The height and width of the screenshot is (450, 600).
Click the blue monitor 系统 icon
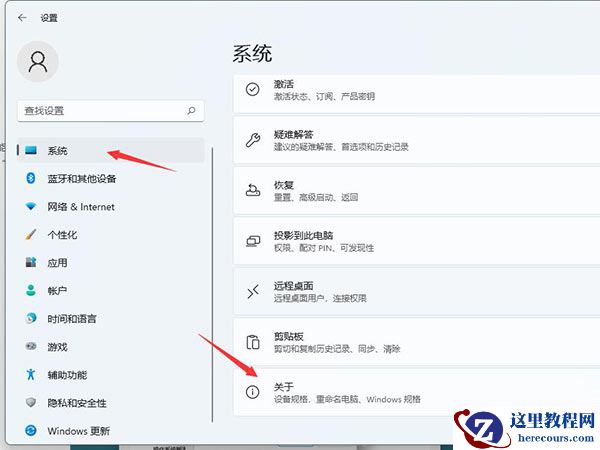pos(31,150)
